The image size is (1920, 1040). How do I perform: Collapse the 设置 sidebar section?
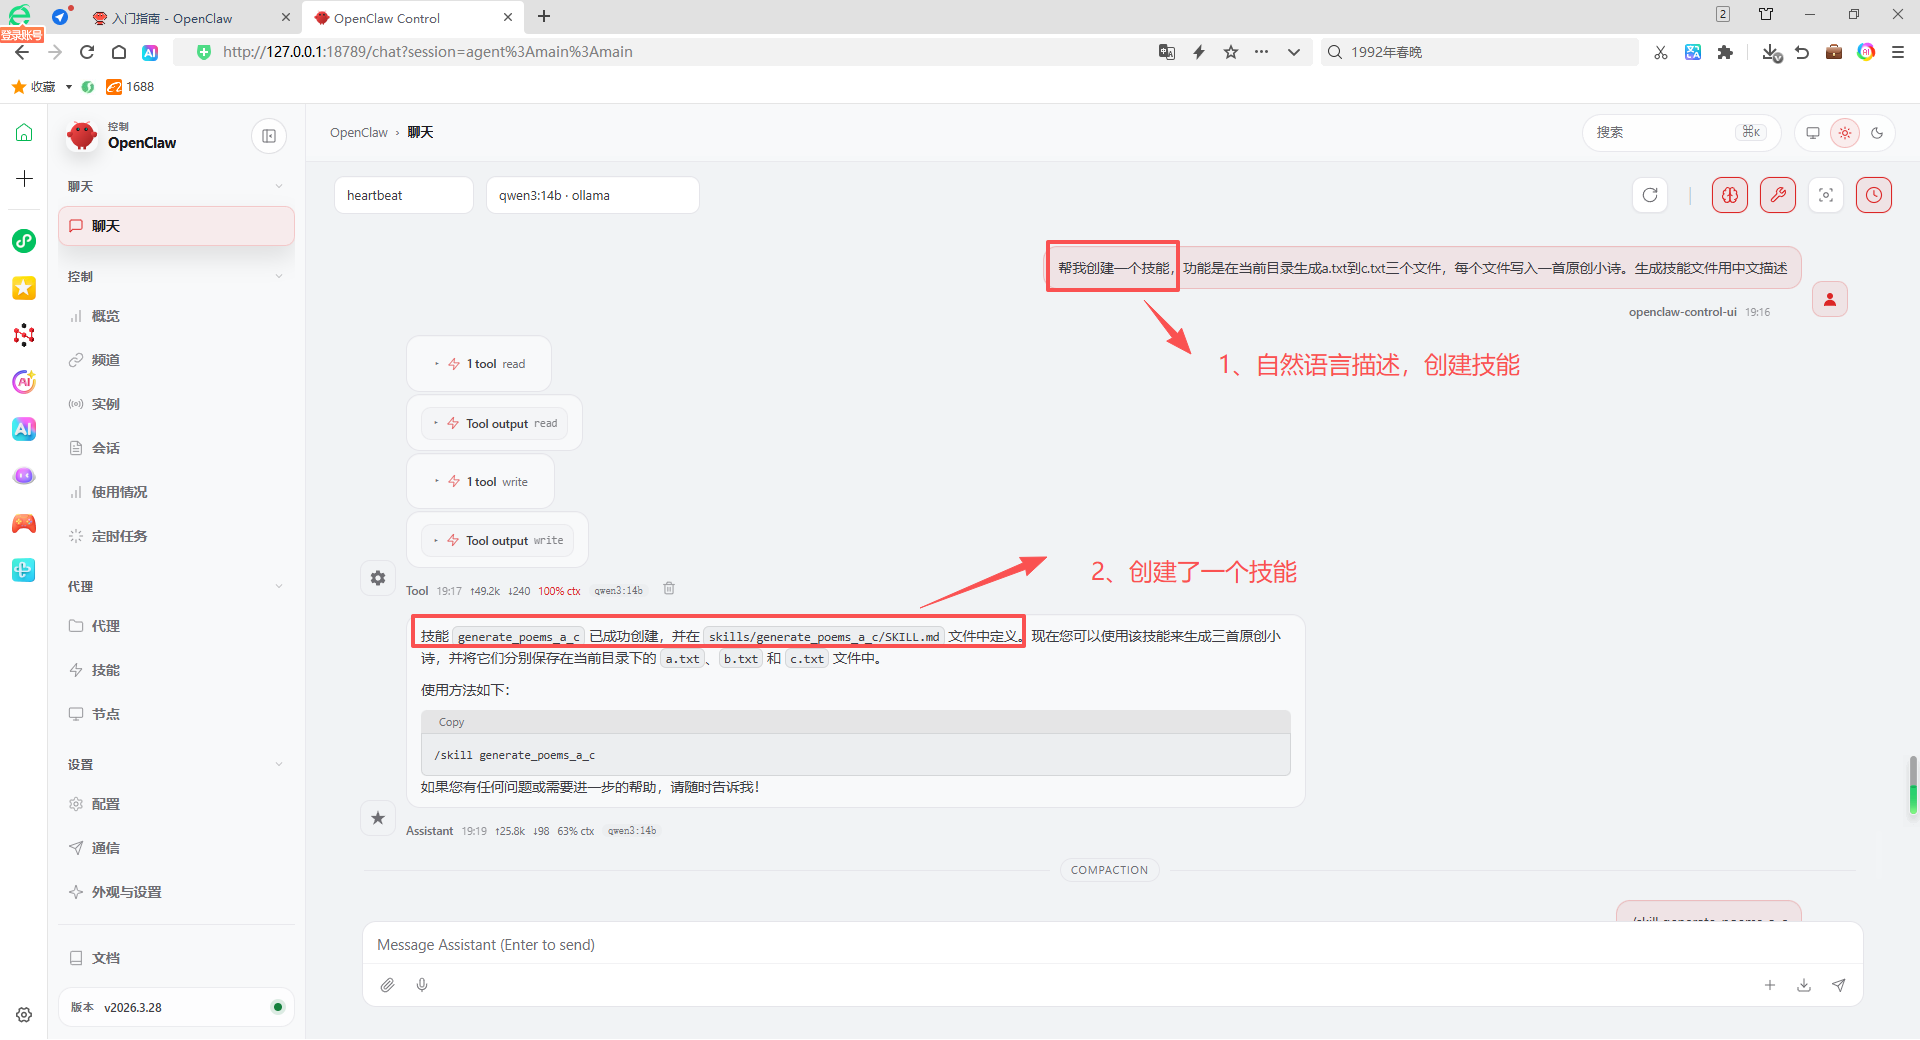point(279,764)
